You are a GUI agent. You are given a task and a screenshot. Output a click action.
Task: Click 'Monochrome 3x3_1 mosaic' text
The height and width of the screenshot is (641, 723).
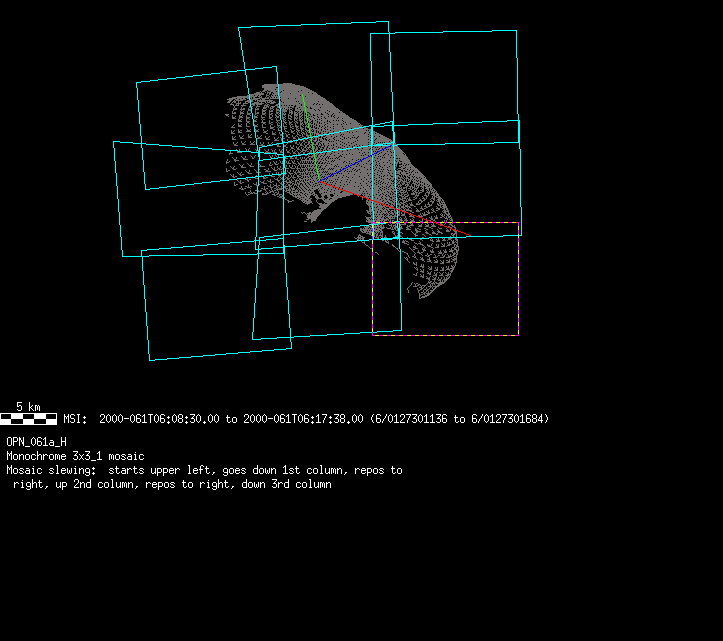[75, 456]
